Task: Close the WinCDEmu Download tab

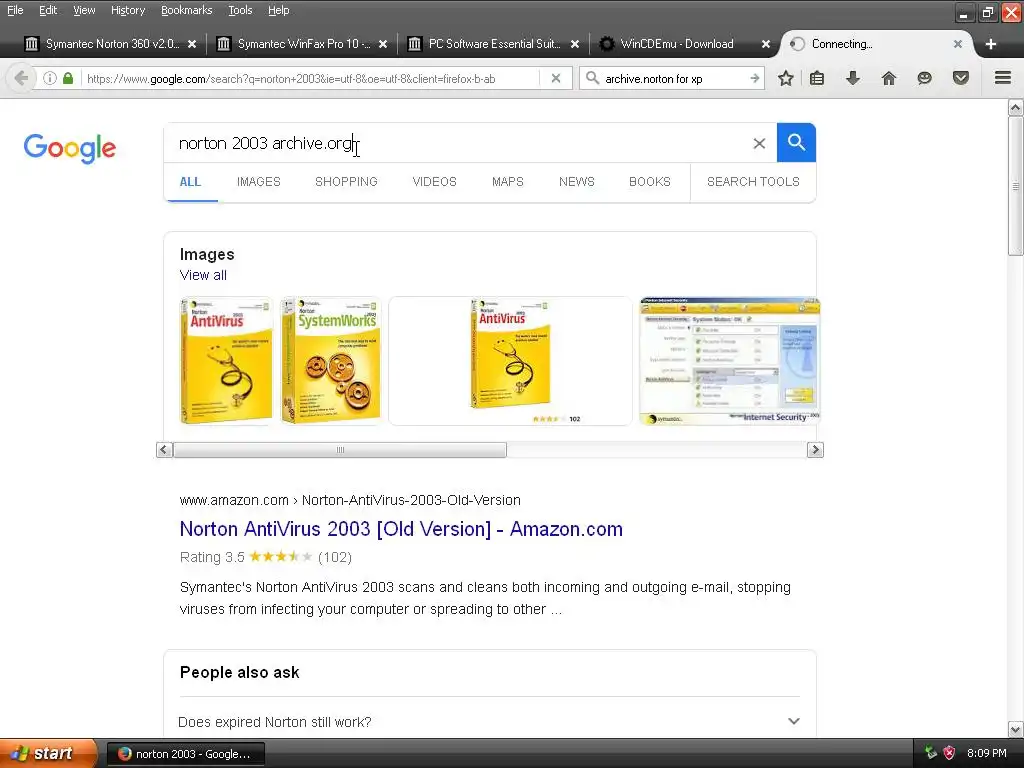Action: coord(766,44)
